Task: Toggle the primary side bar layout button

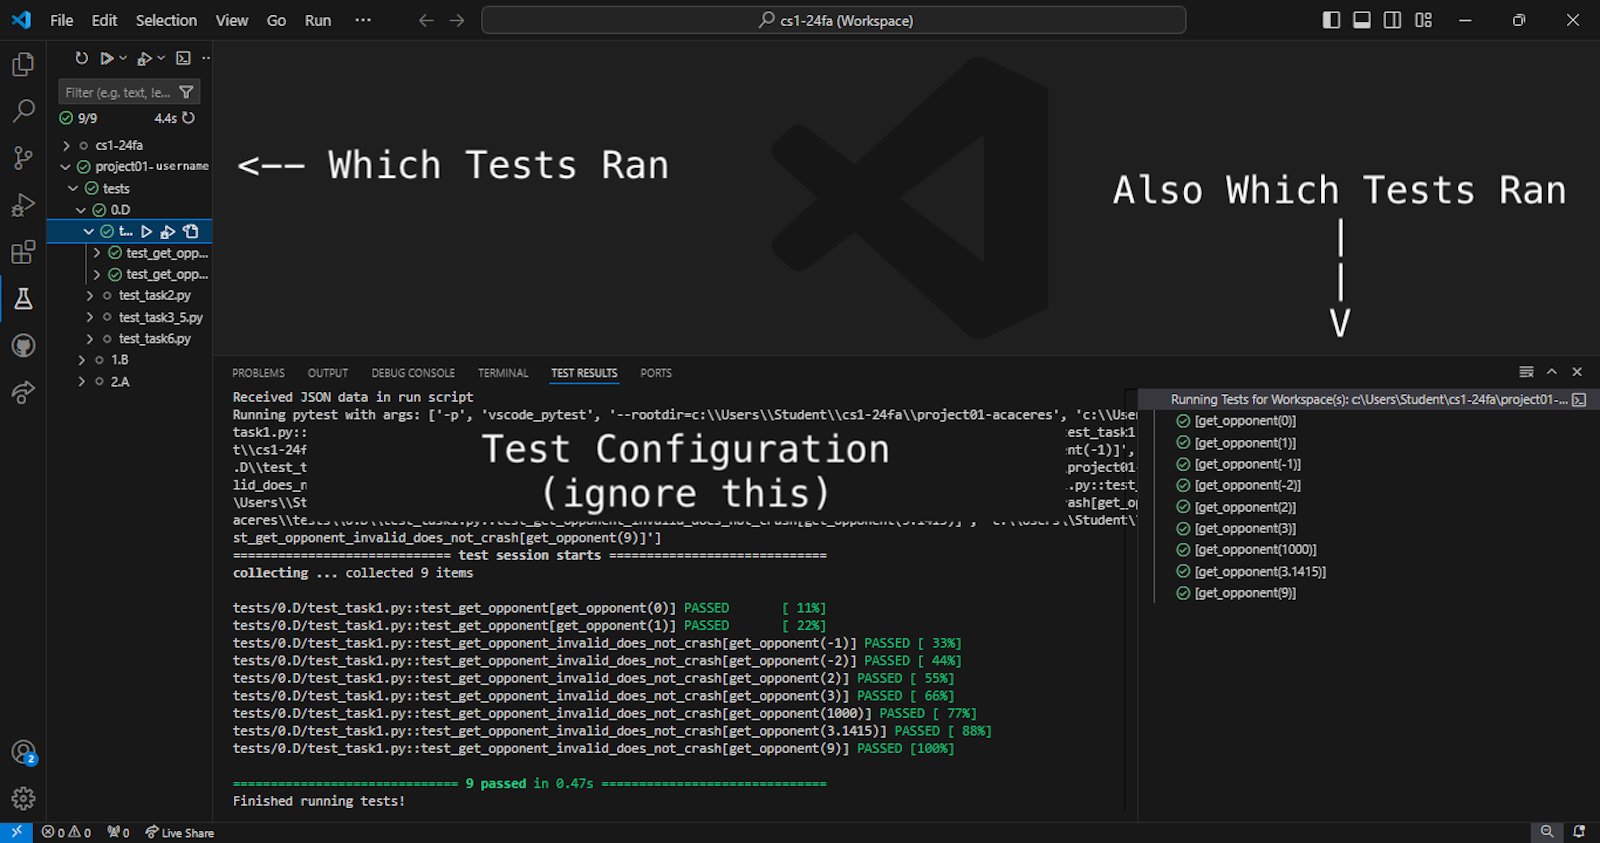Action: click(1331, 20)
